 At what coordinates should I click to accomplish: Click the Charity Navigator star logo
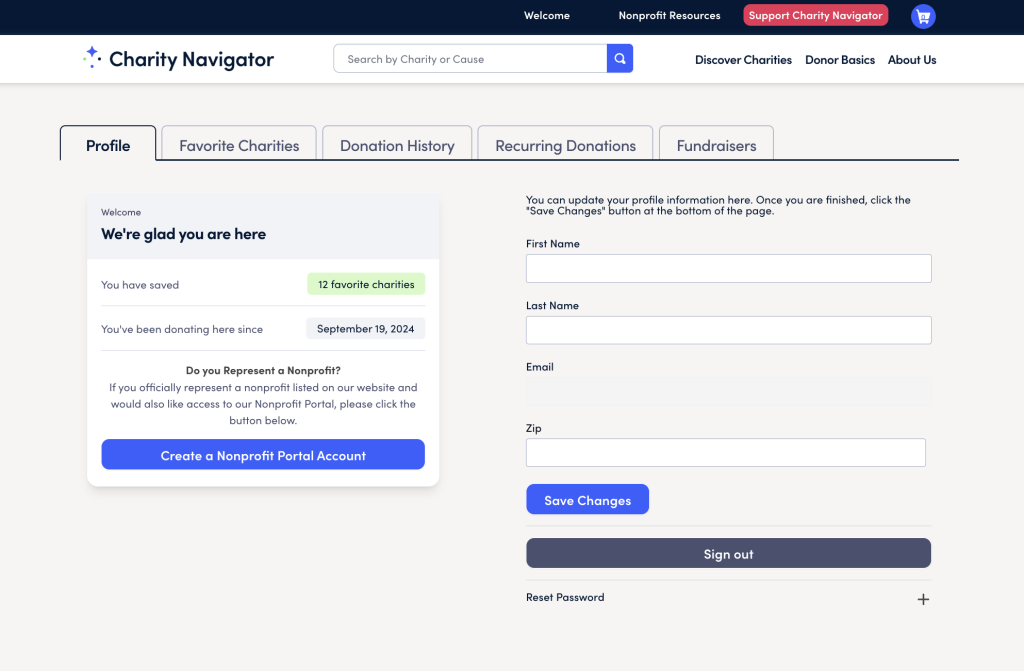[x=92, y=57]
